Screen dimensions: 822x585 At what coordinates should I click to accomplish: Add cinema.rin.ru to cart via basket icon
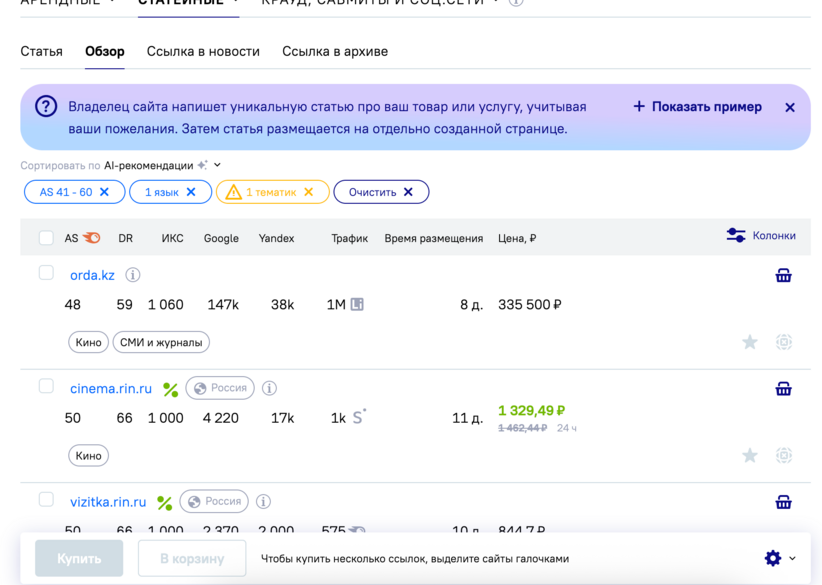[783, 389]
